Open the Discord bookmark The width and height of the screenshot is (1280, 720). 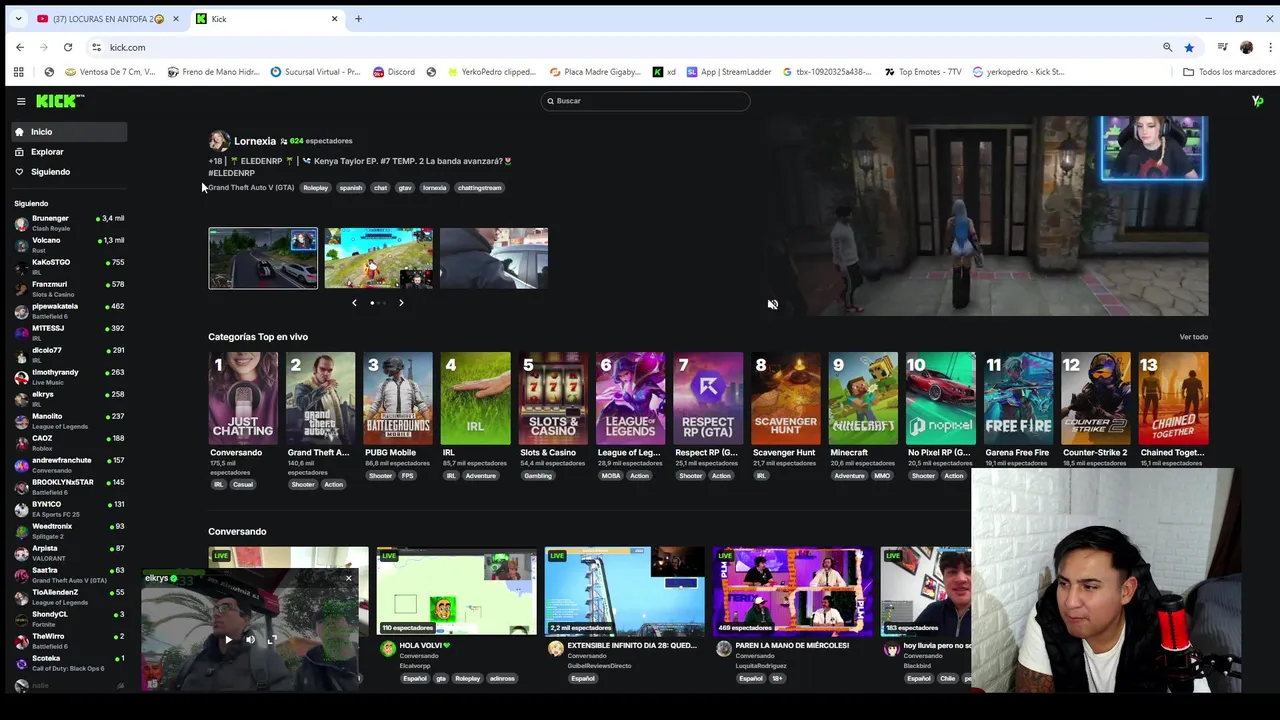click(x=394, y=72)
